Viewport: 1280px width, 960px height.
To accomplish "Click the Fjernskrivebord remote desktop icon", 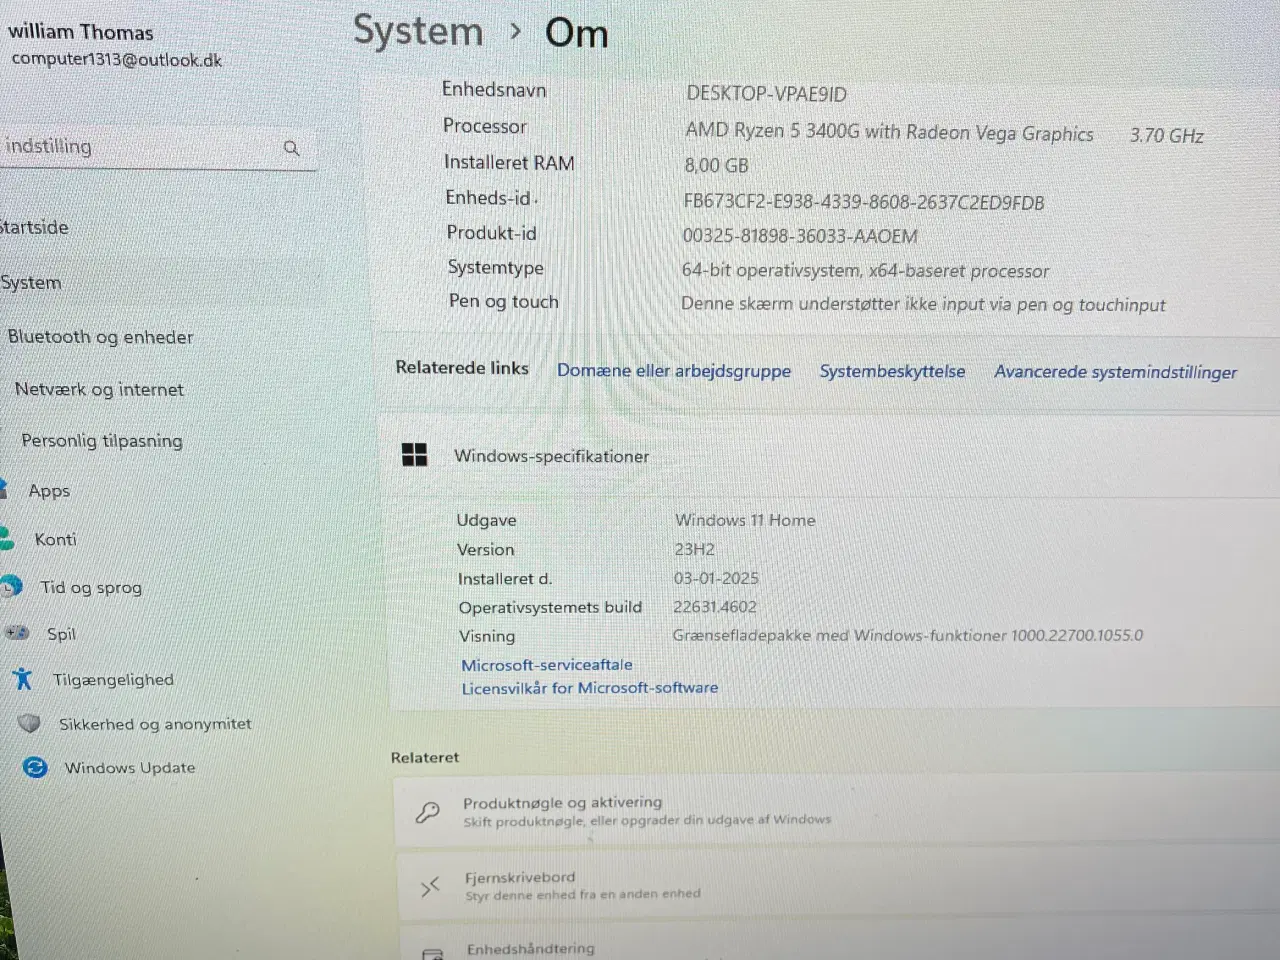I will [x=430, y=886].
